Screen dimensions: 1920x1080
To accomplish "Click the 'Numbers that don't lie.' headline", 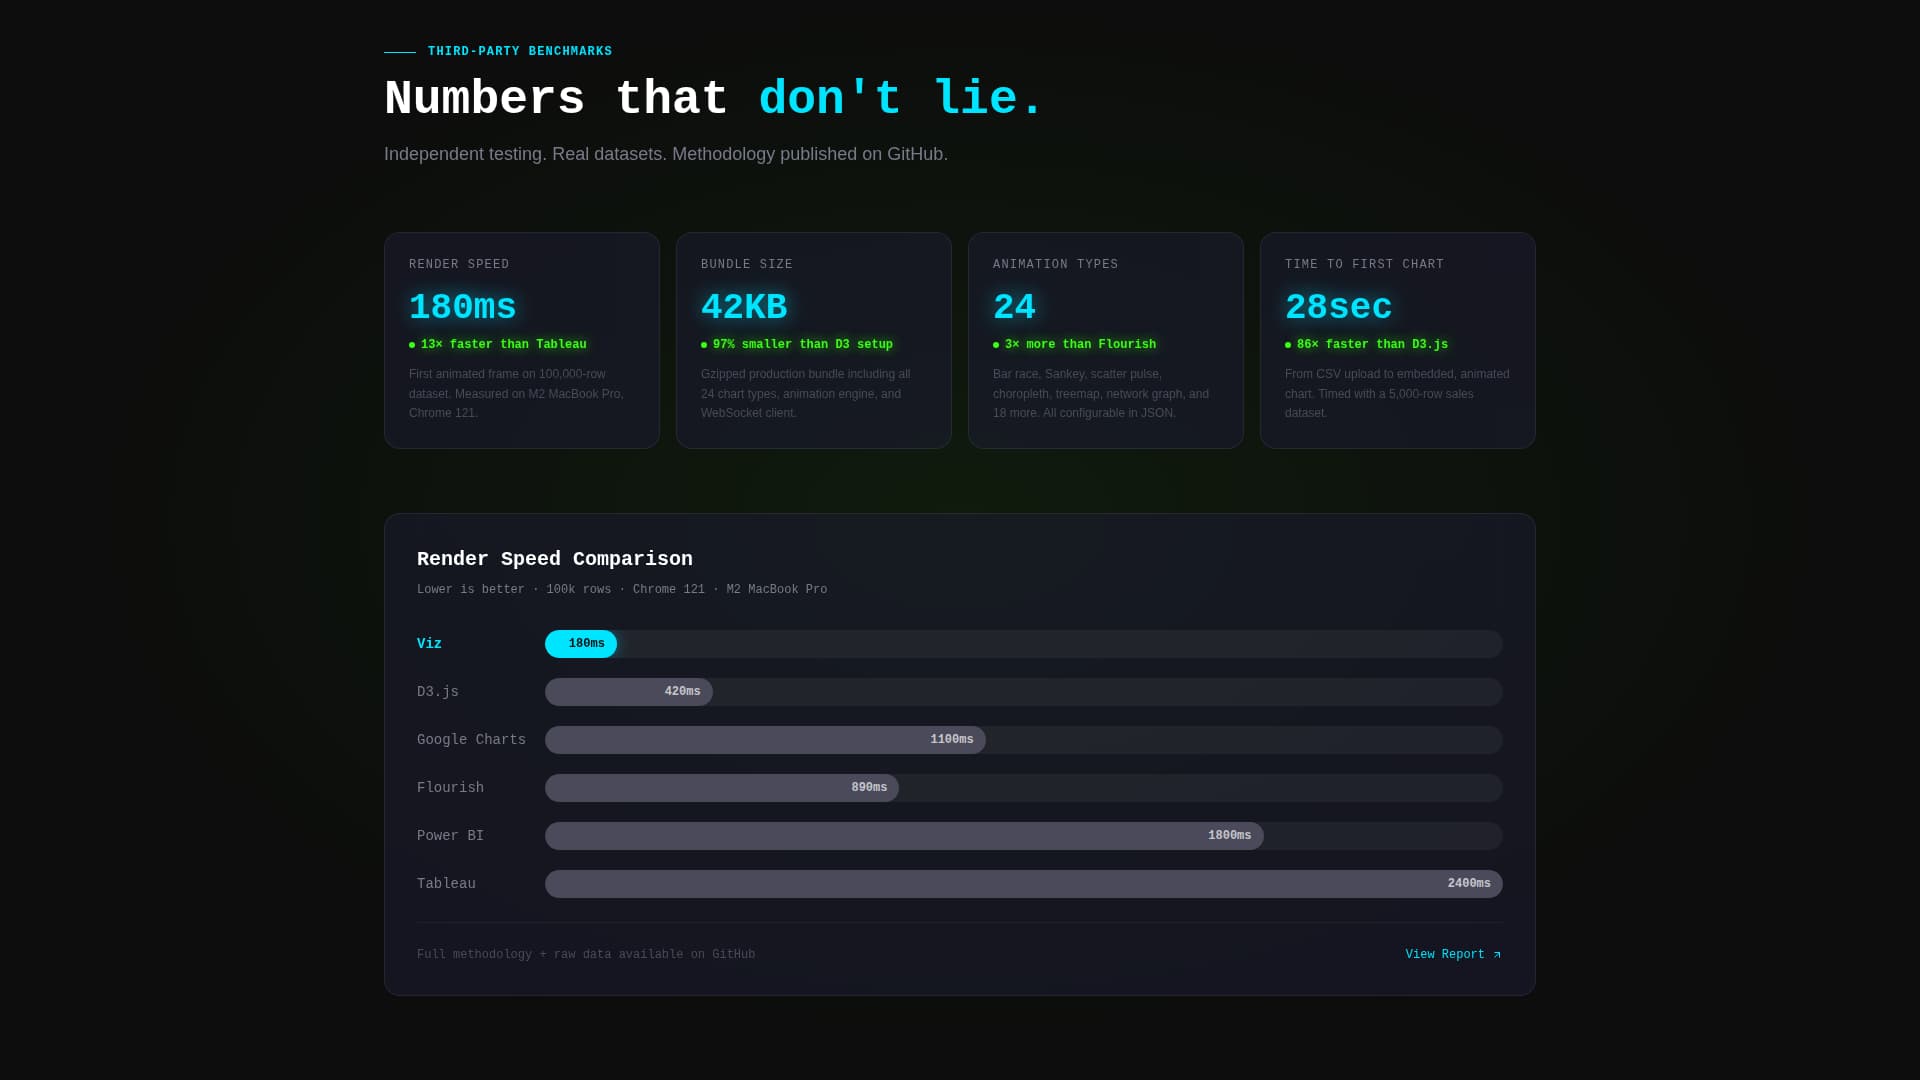I will tap(713, 99).
